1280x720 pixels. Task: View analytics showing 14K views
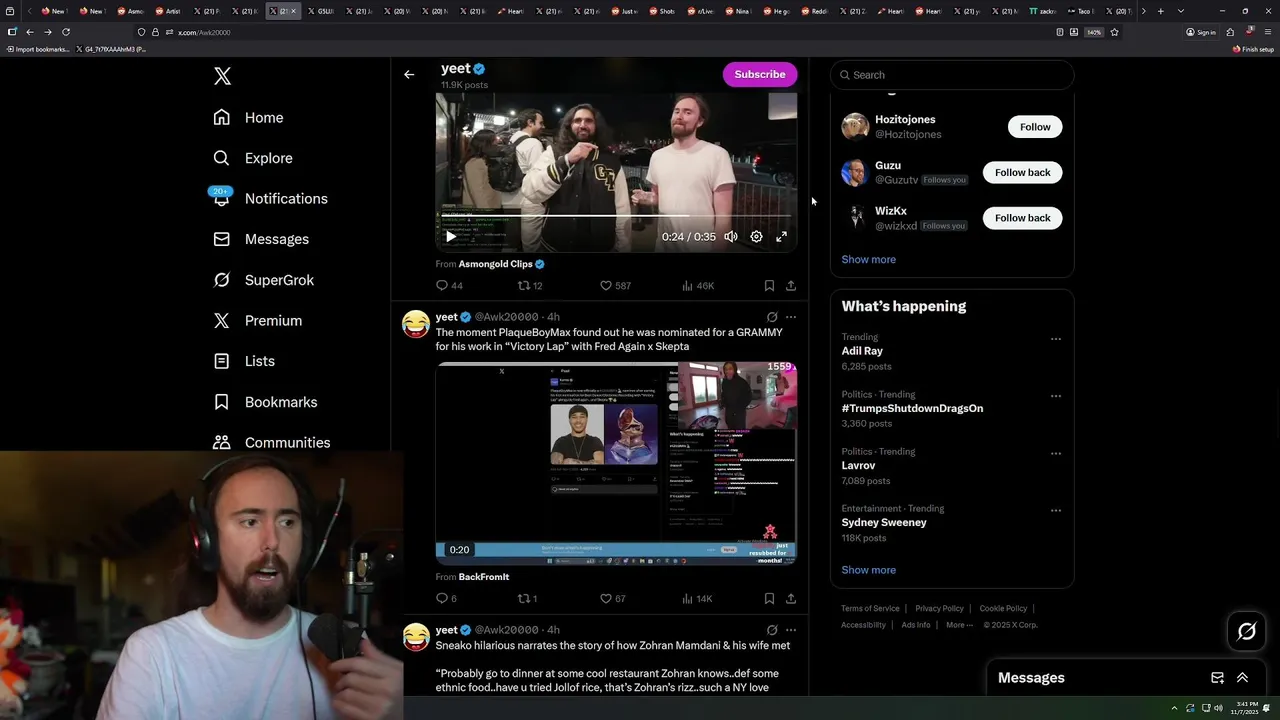click(x=697, y=599)
